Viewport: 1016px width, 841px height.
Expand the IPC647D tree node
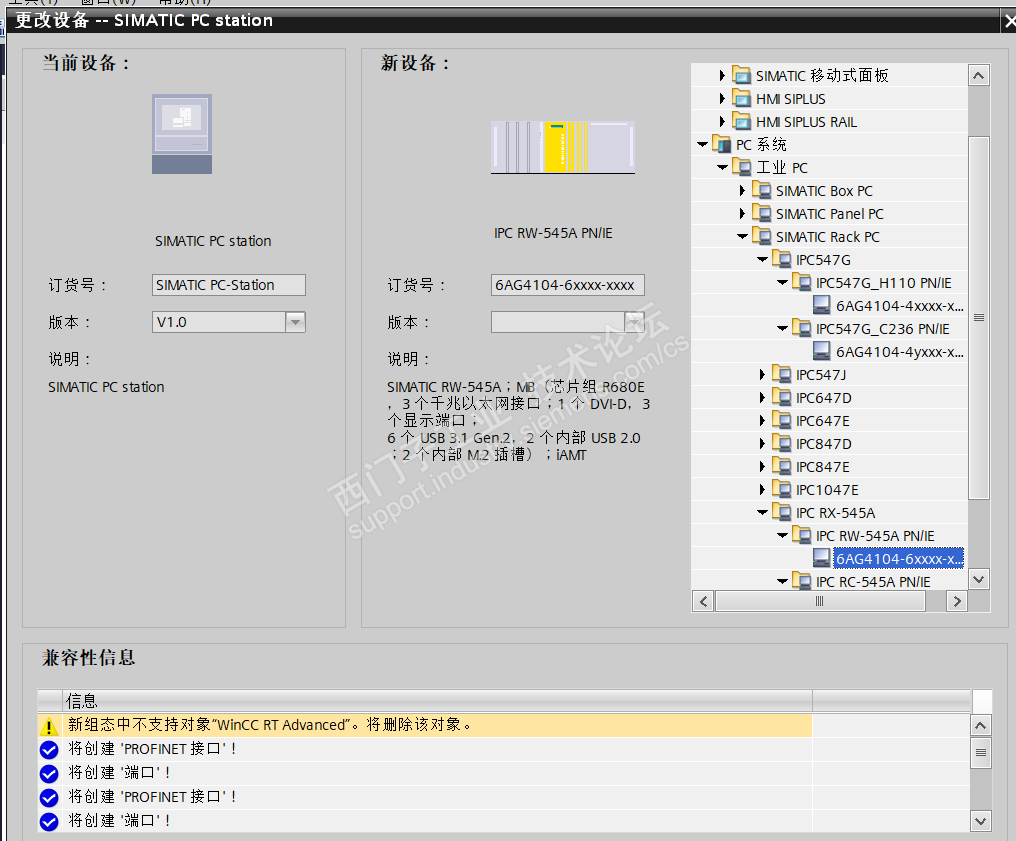[x=762, y=397]
